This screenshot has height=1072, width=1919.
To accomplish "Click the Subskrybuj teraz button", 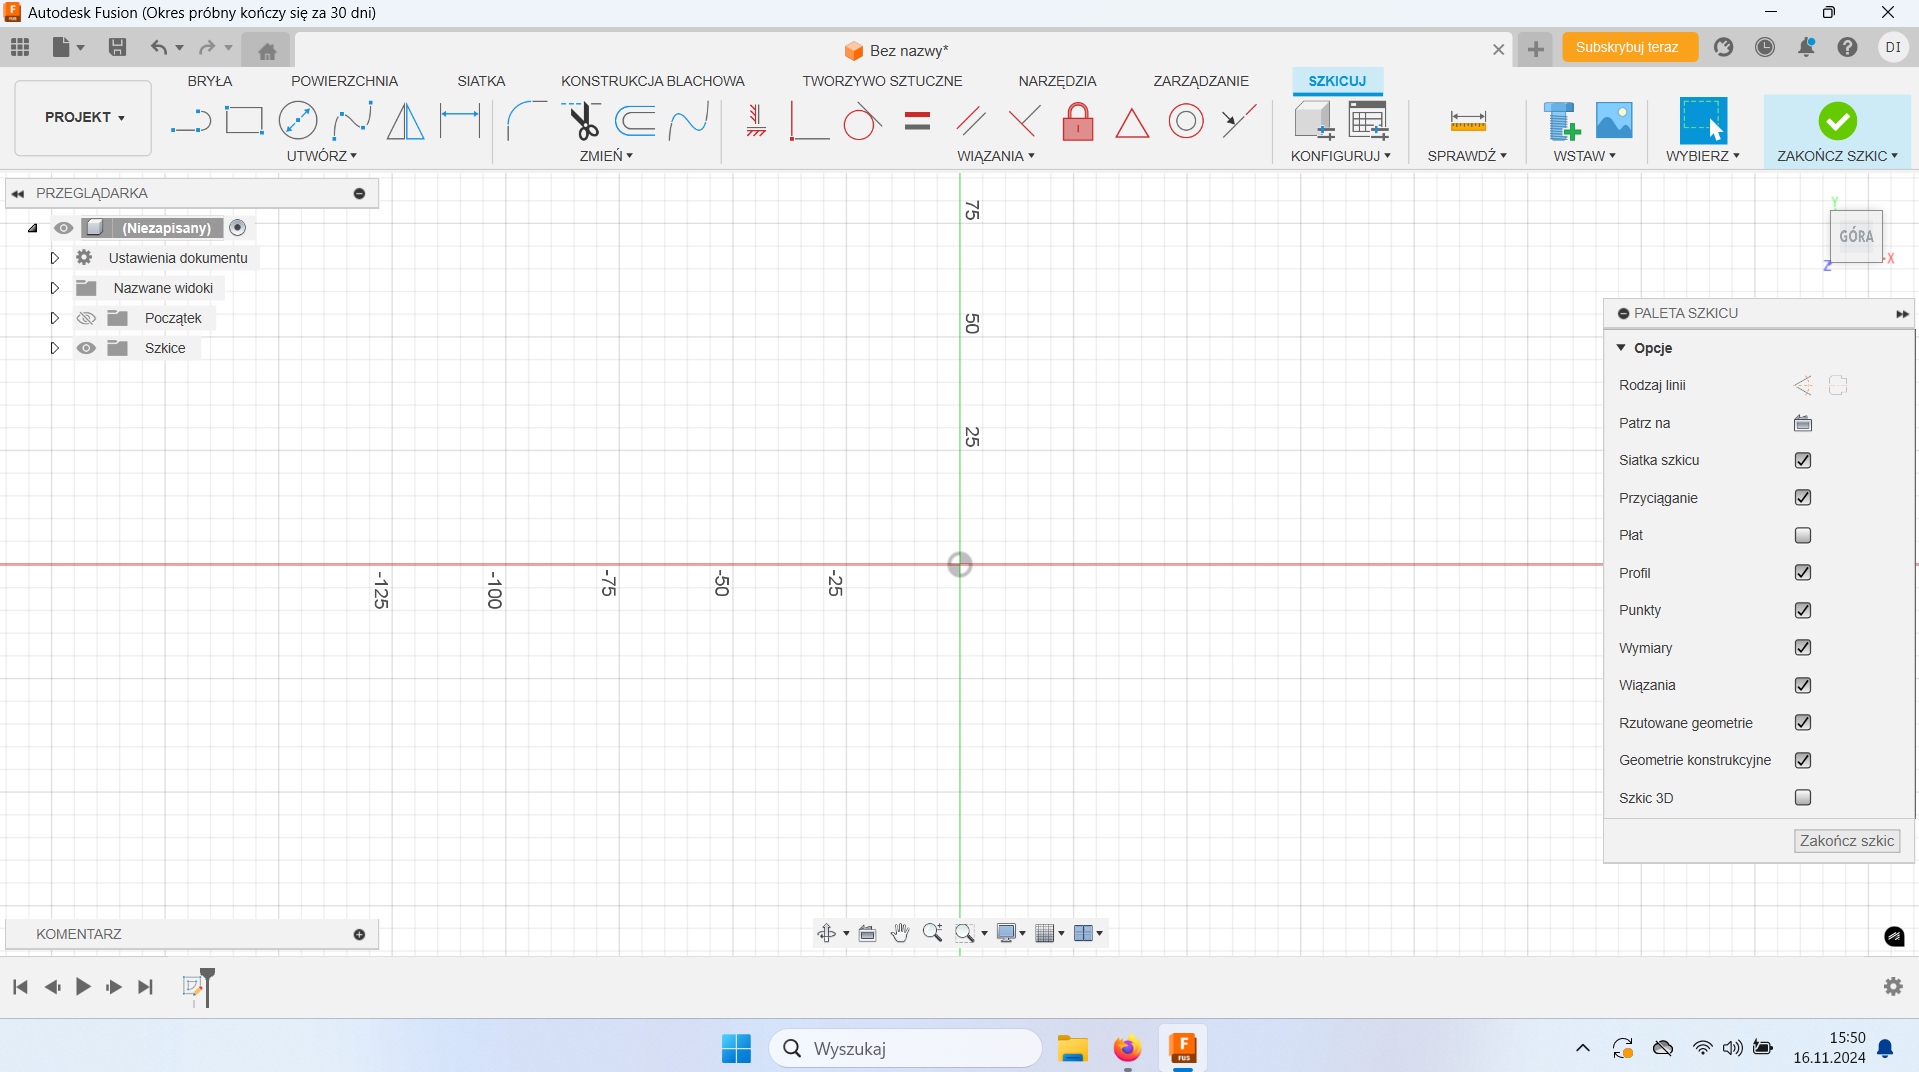I will (1628, 47).
